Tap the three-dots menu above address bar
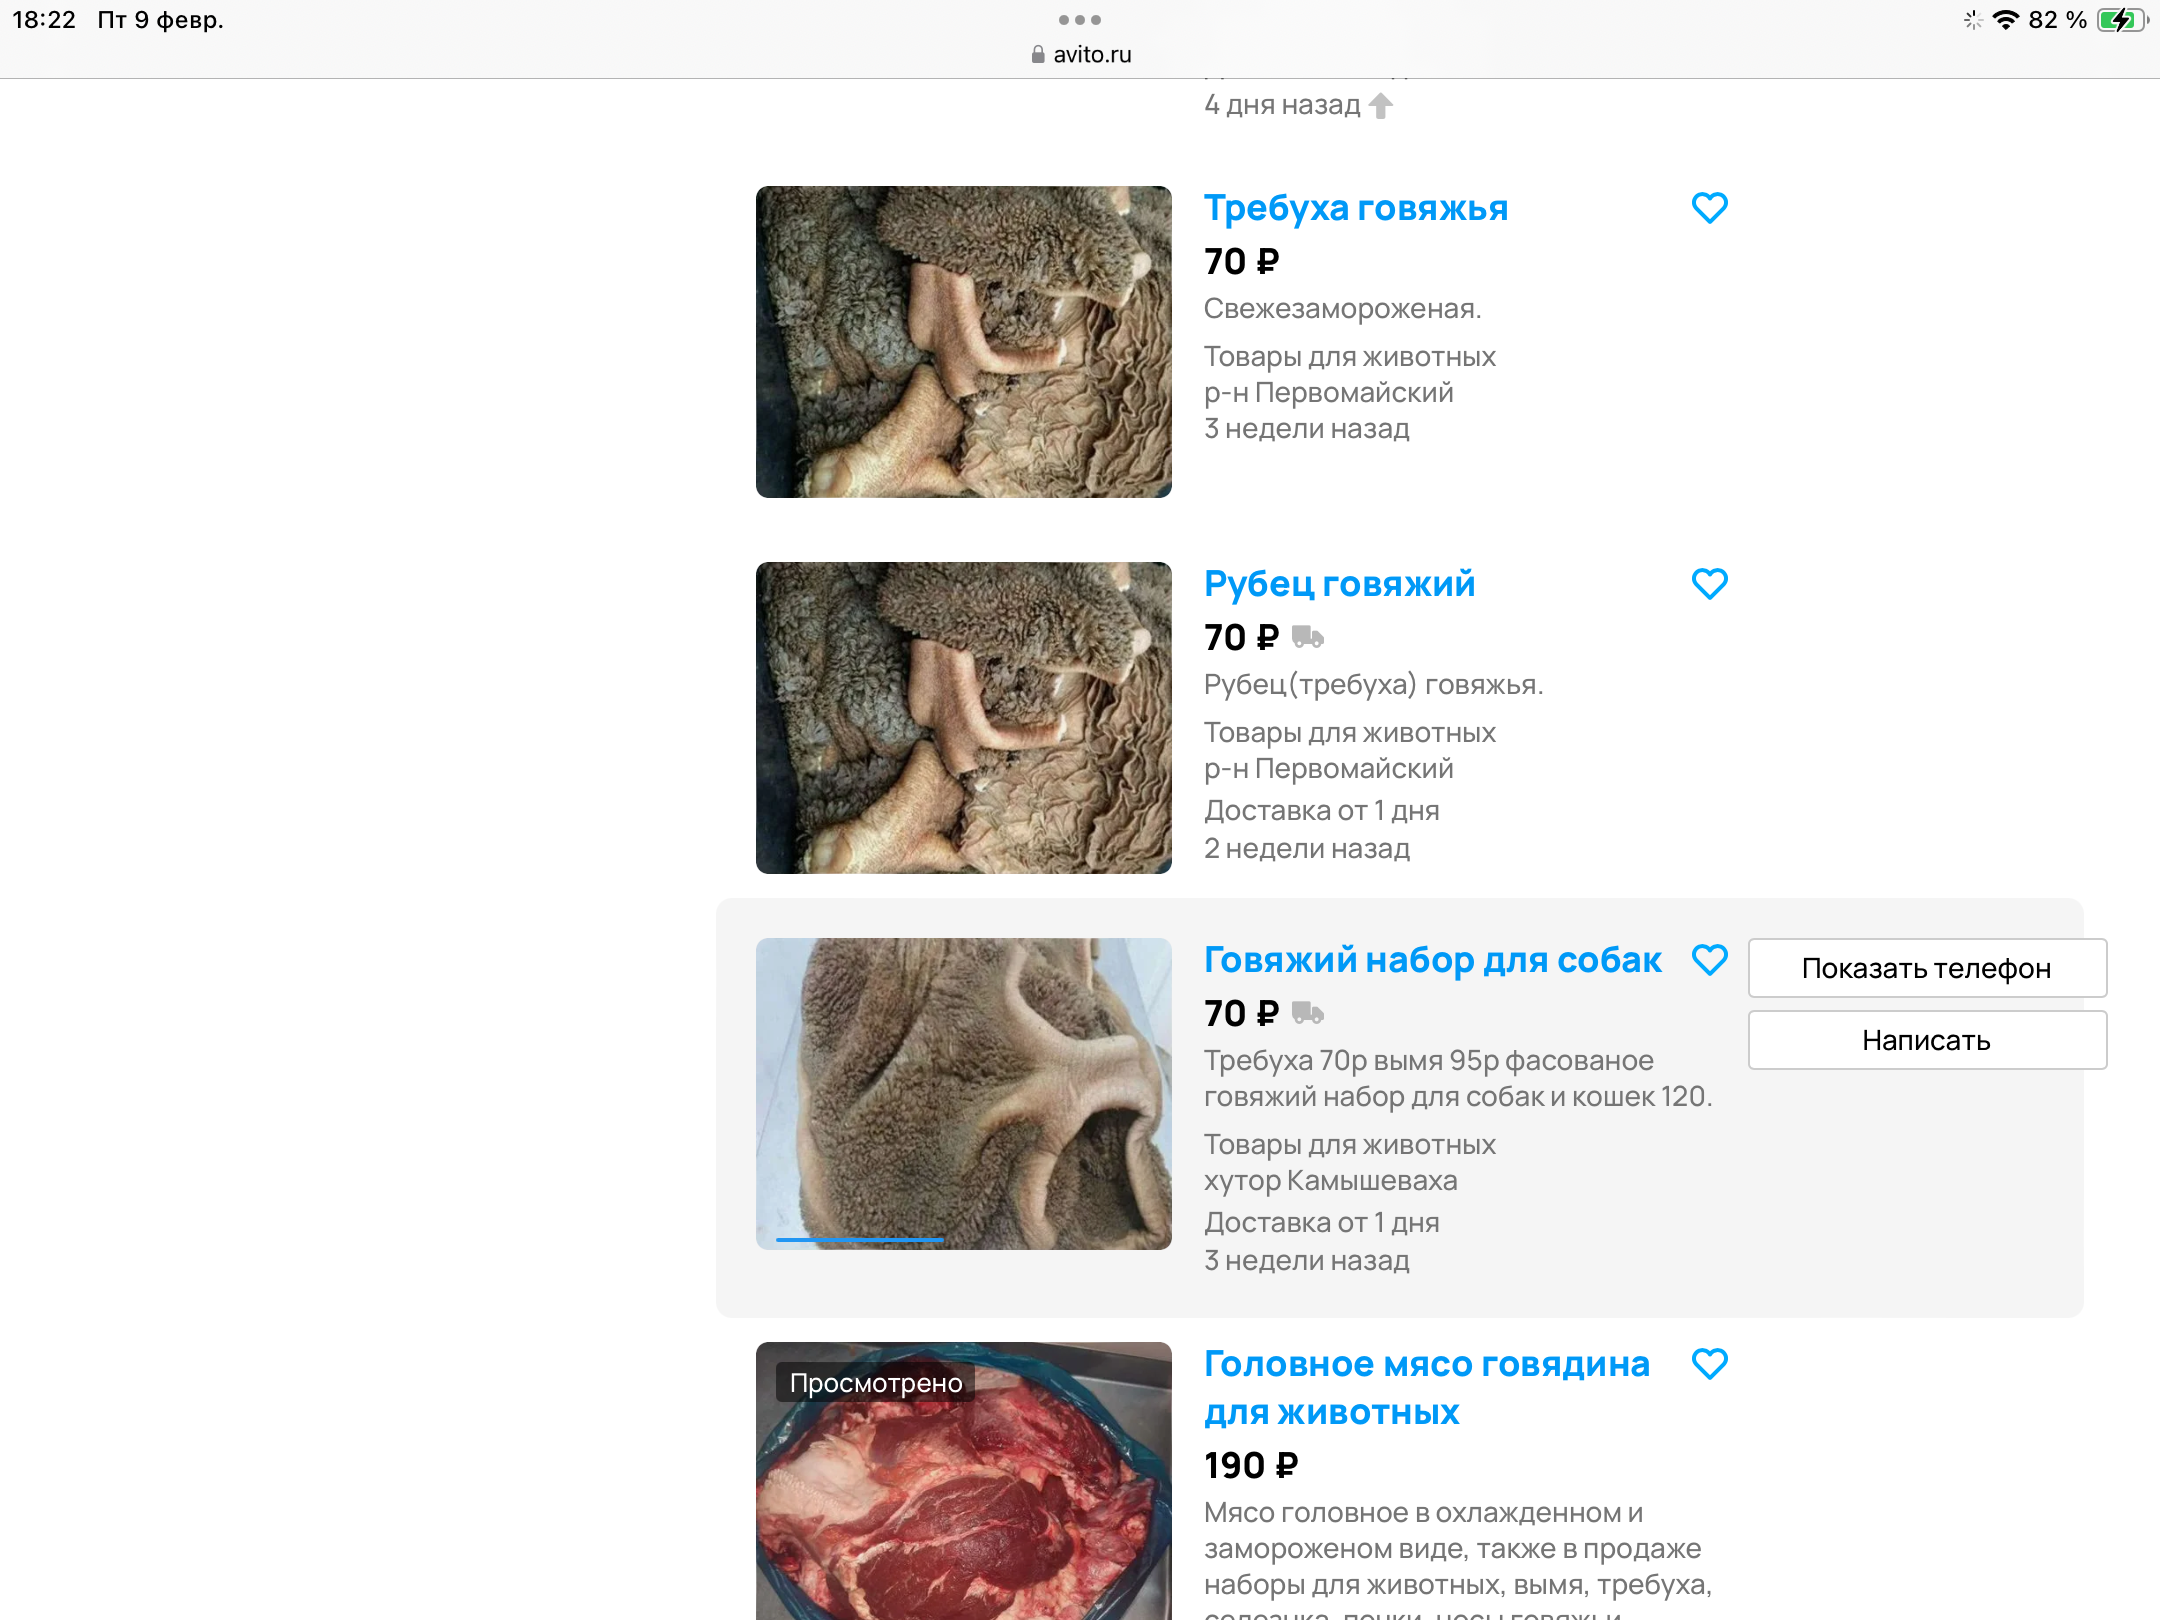2160x1620 pixels. click(1080, 20)
